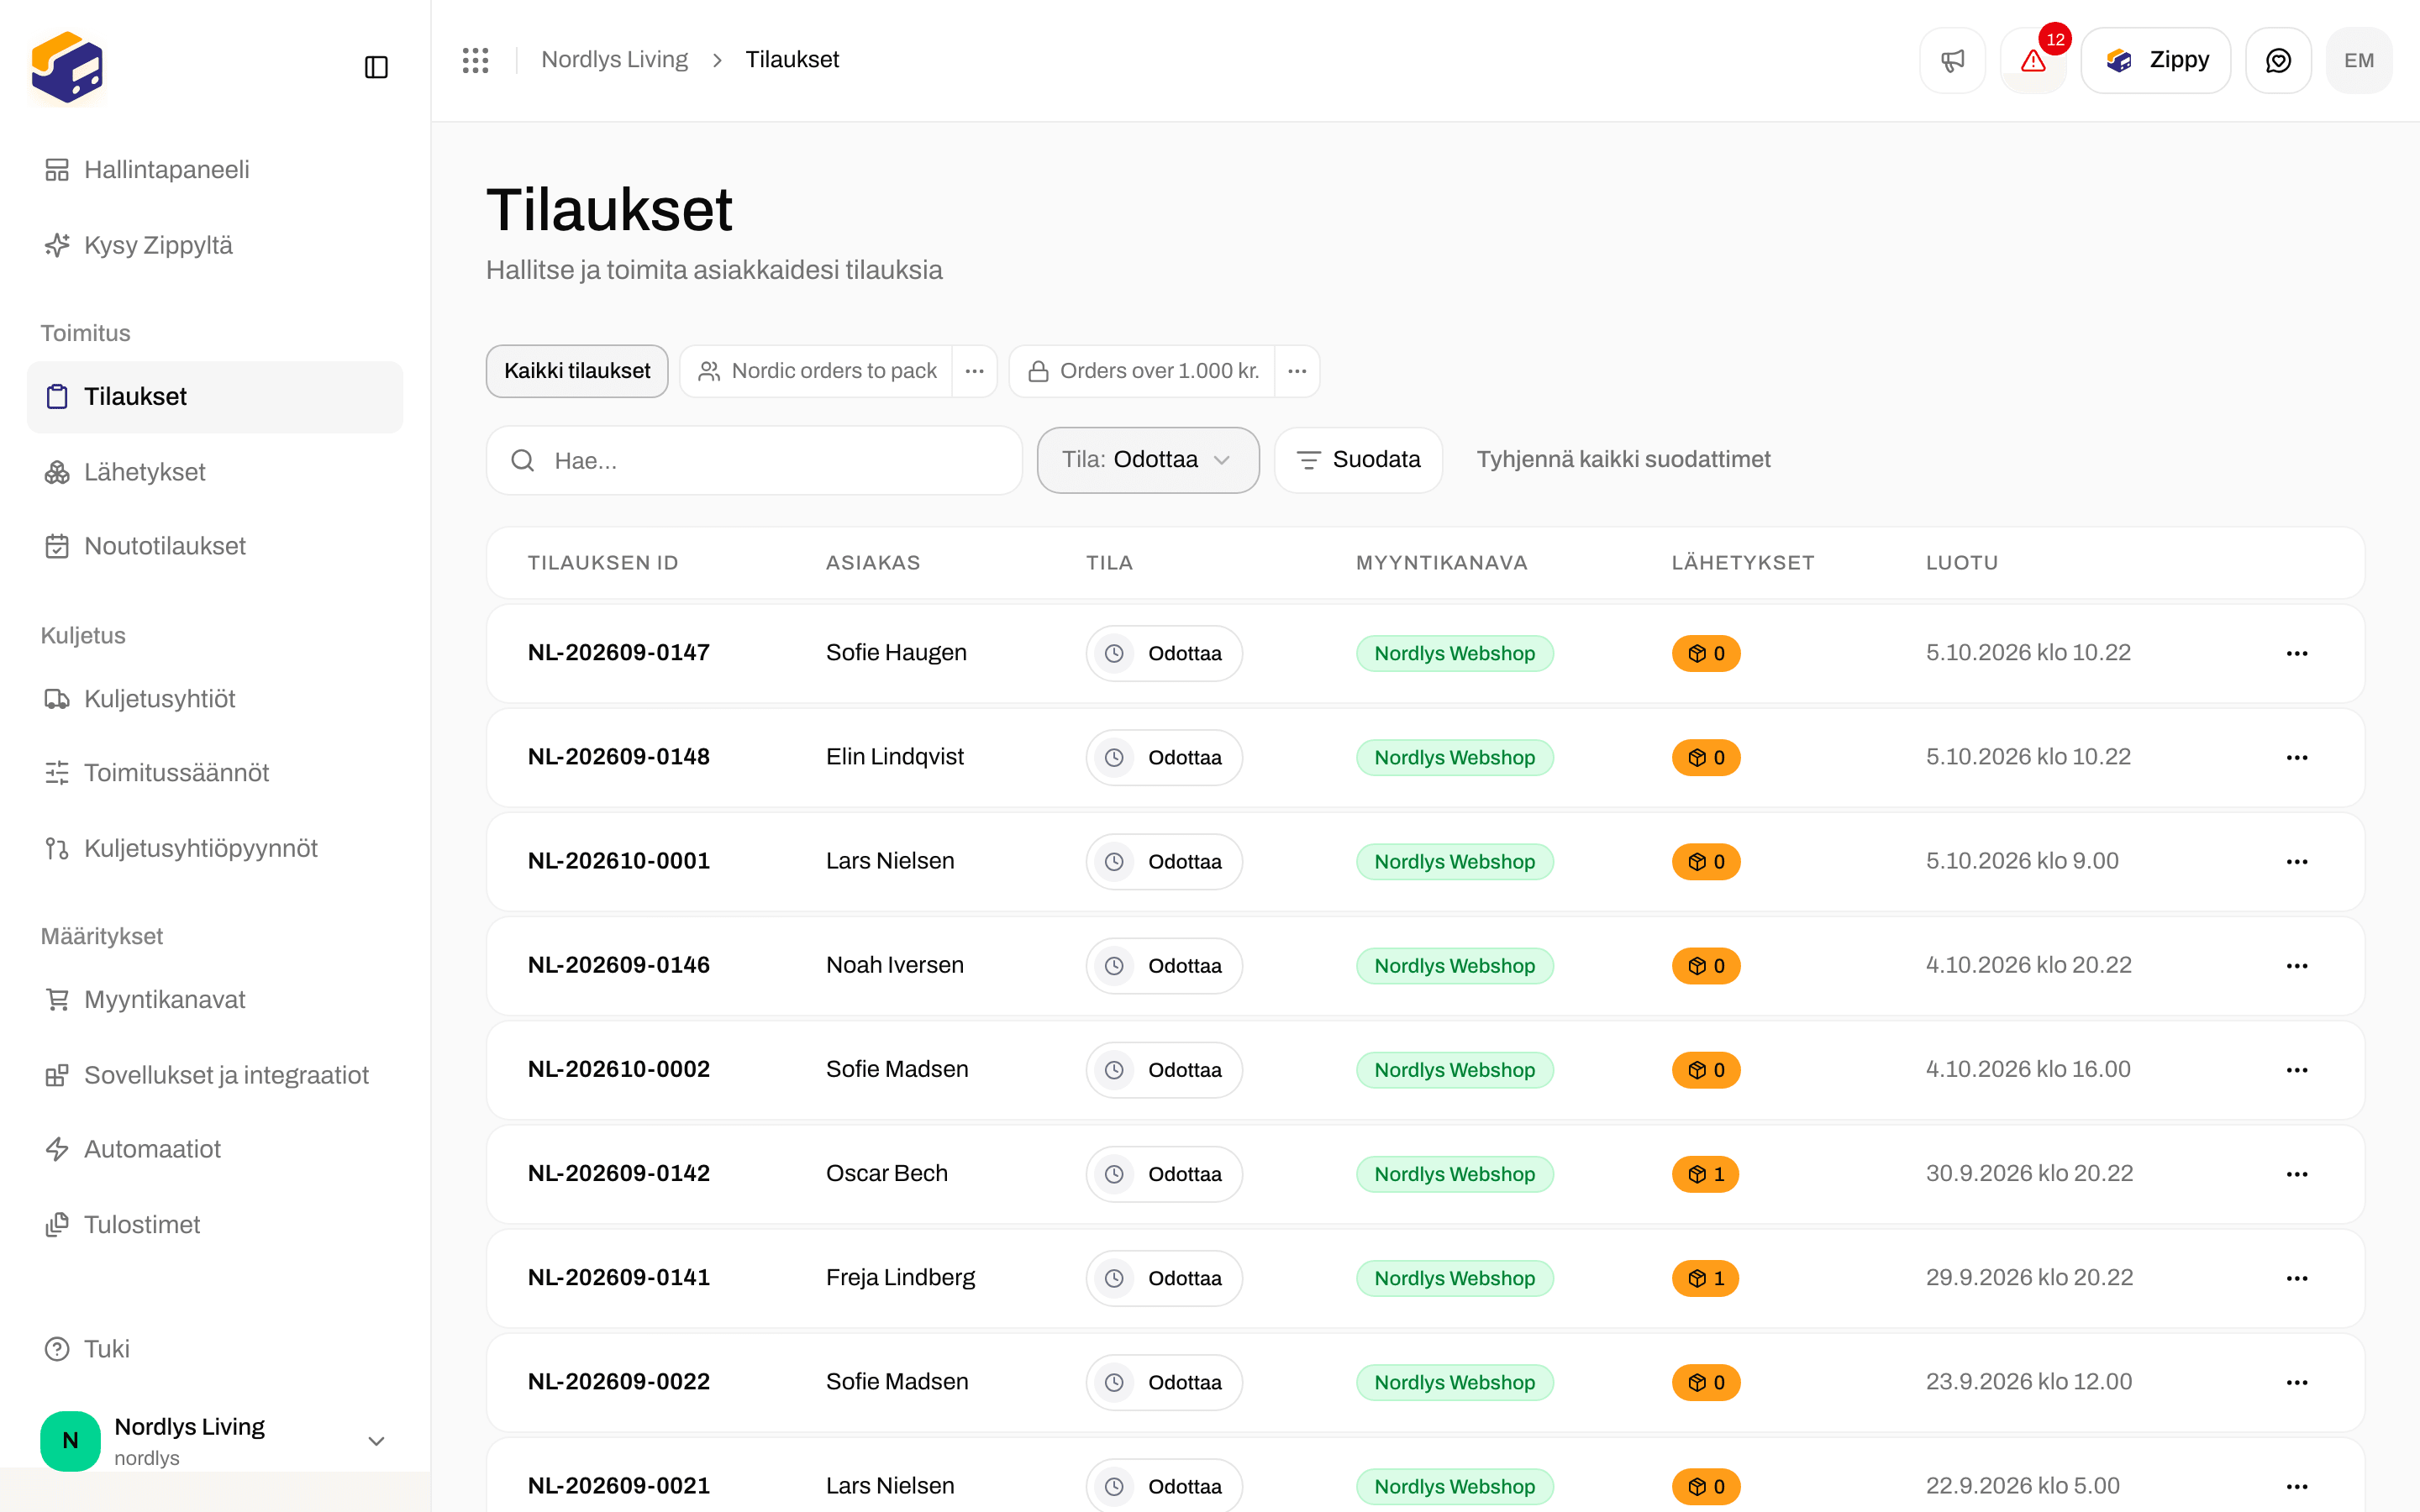Open the Tila: Odottaa filter dropdown
The width and height of the screenshot is (2420, 1512).
coord(1148,460)
